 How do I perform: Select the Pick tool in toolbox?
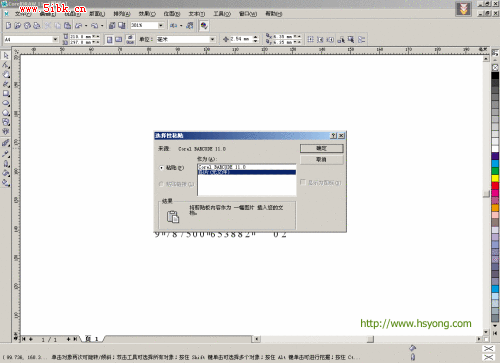point(6,55)
